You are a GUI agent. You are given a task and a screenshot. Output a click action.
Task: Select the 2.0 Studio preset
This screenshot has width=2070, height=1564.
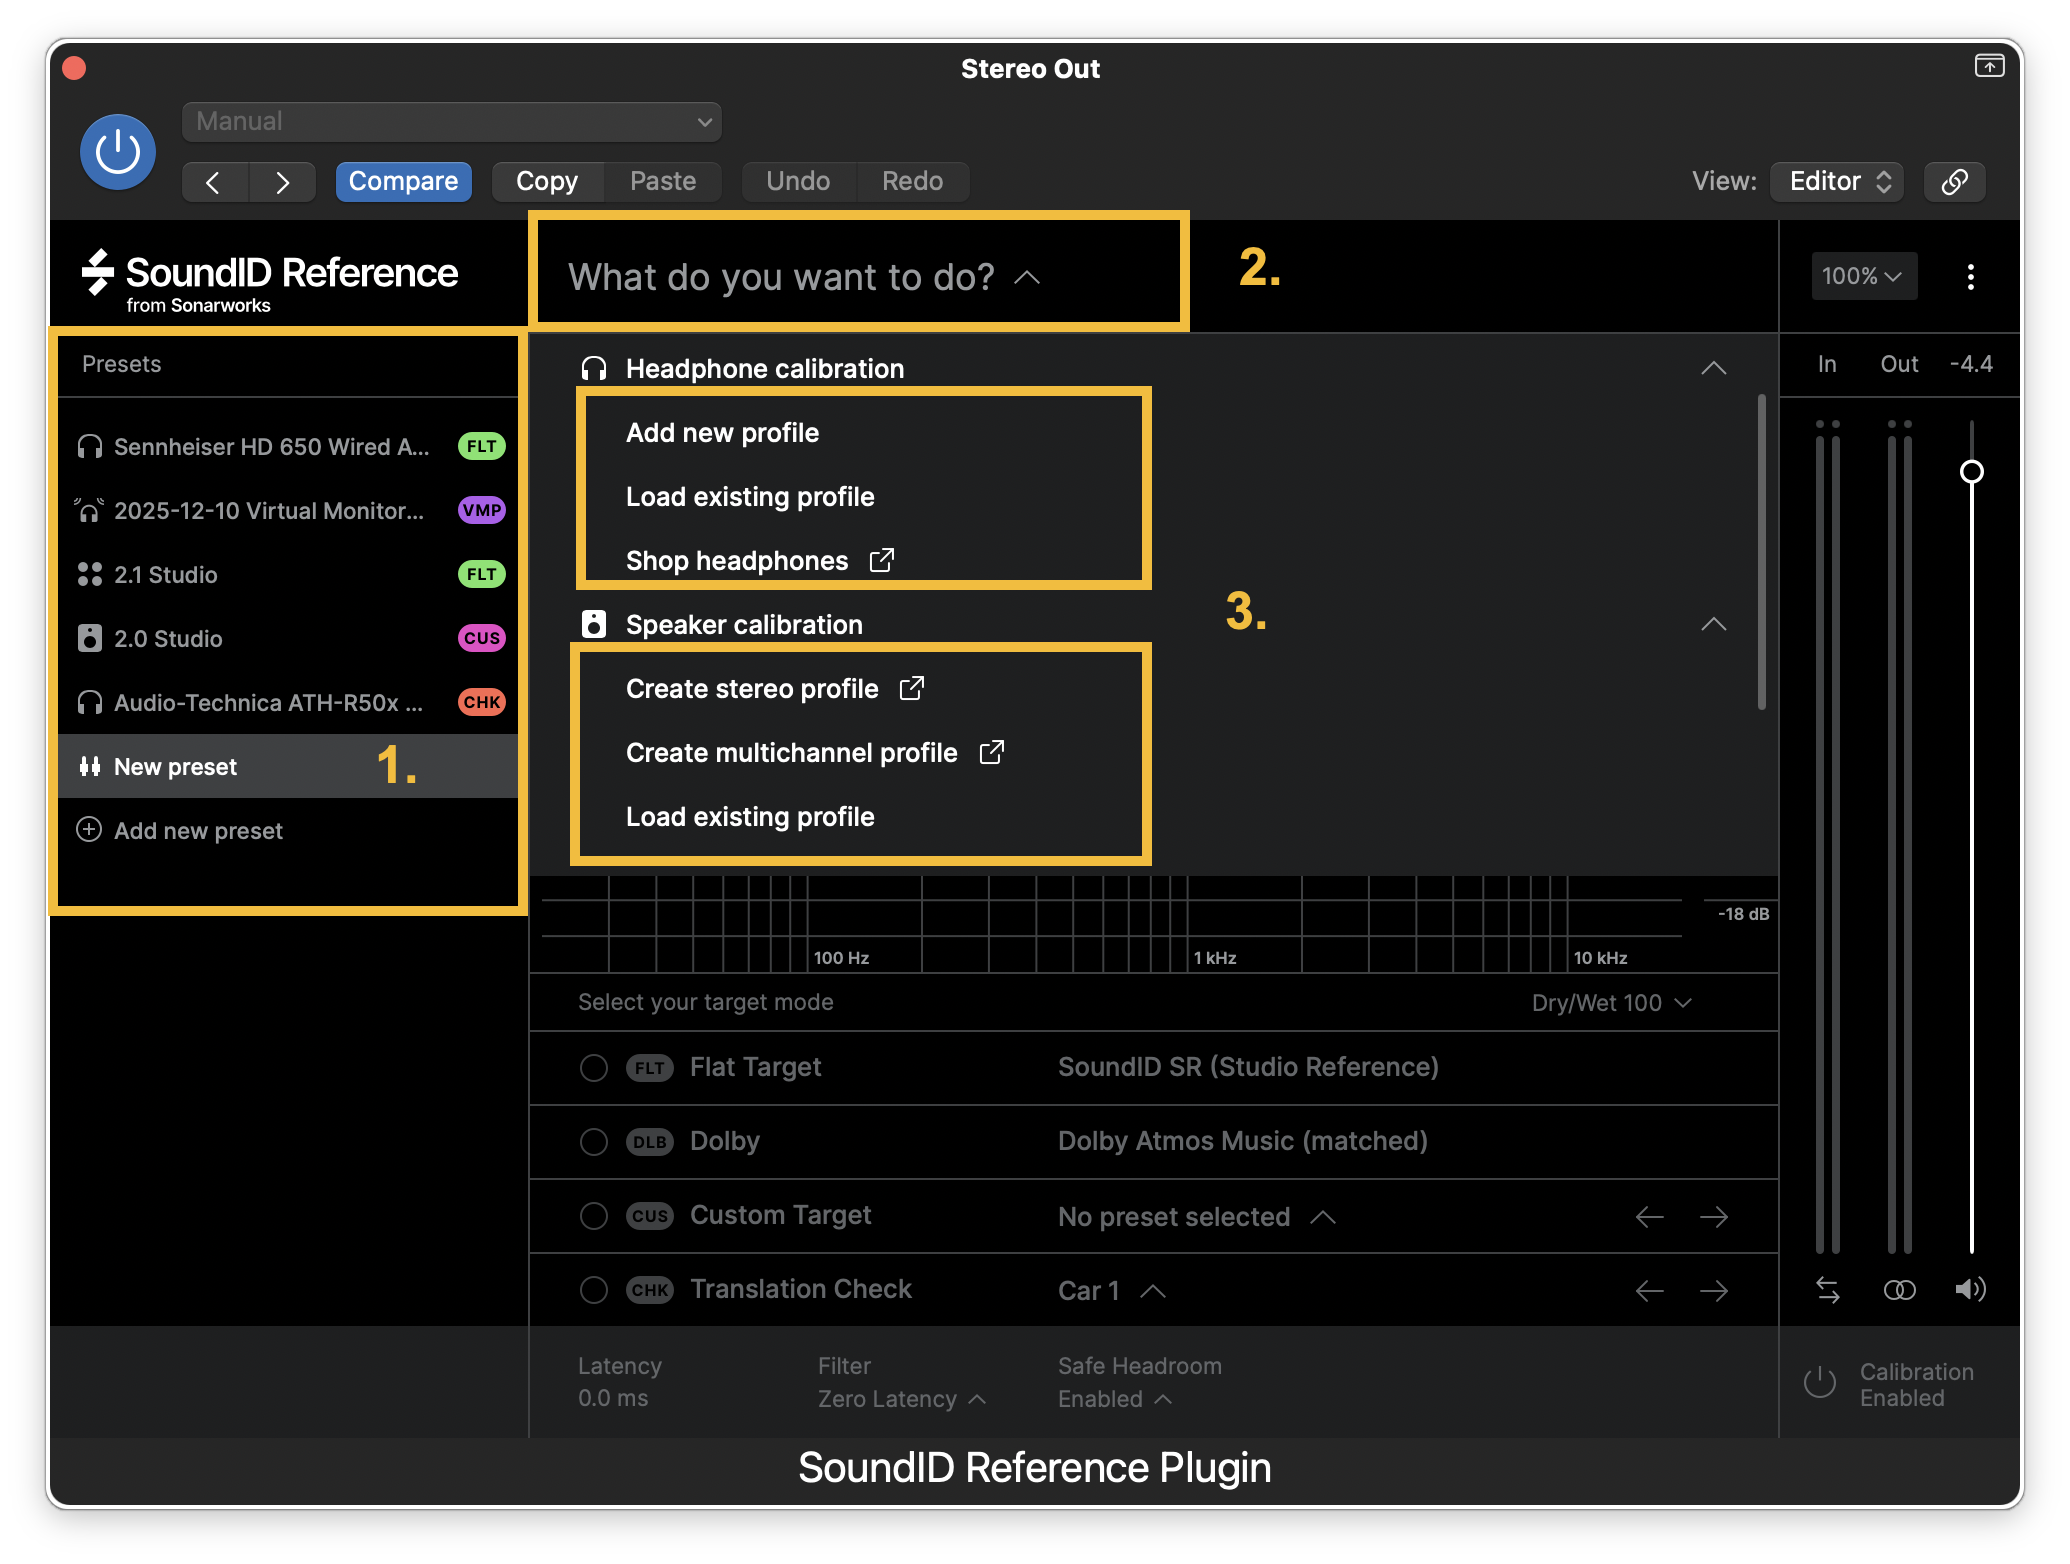pyautogui.click(x=288, y=639)
